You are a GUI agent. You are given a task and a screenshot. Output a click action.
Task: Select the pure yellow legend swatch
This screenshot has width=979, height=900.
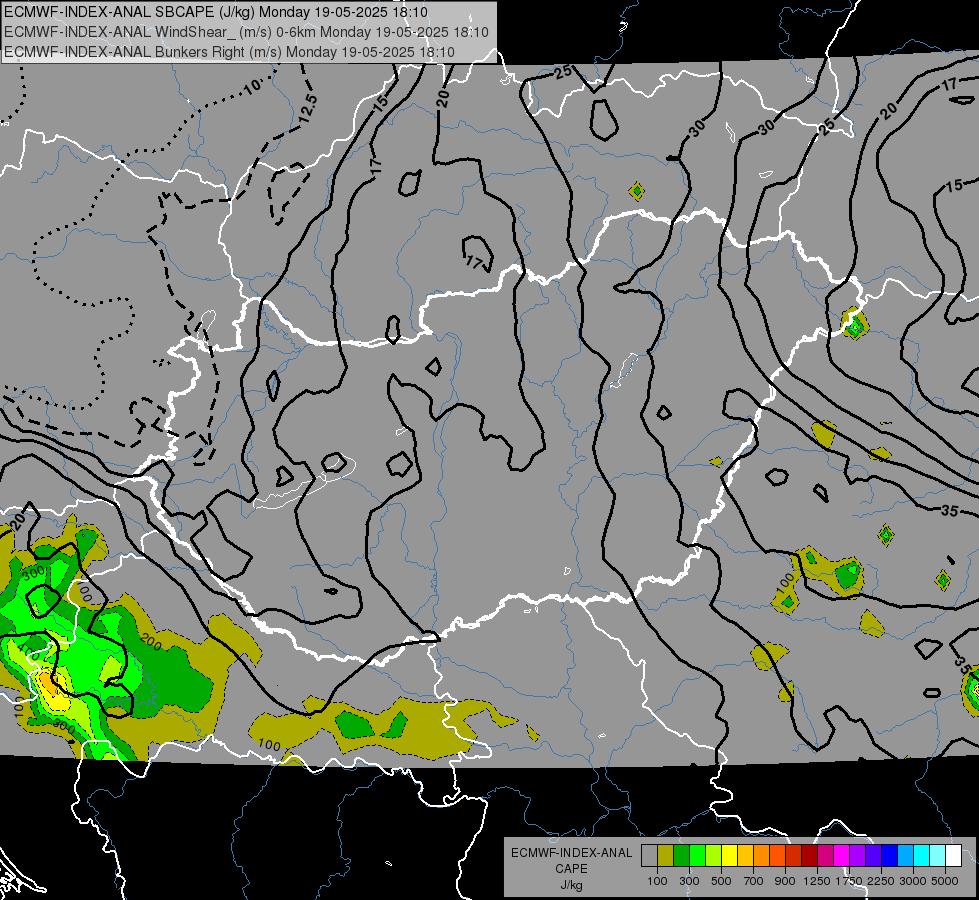click(729, 856)
